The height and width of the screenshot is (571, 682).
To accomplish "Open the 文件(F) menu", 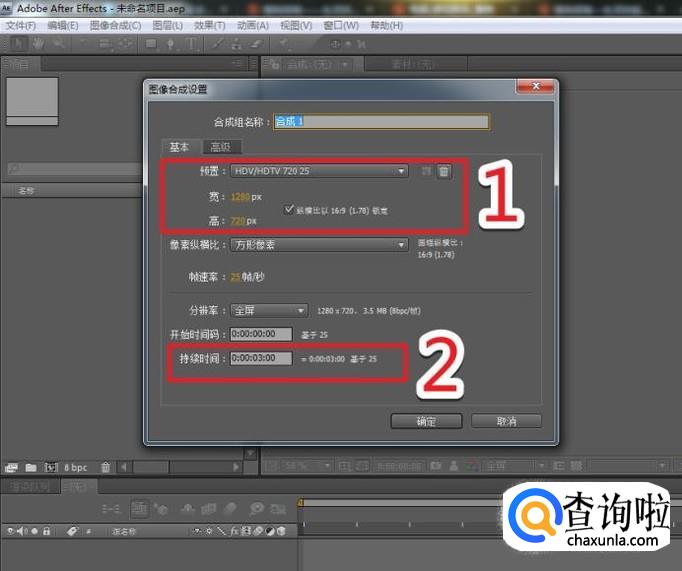I will pos(20,26).
